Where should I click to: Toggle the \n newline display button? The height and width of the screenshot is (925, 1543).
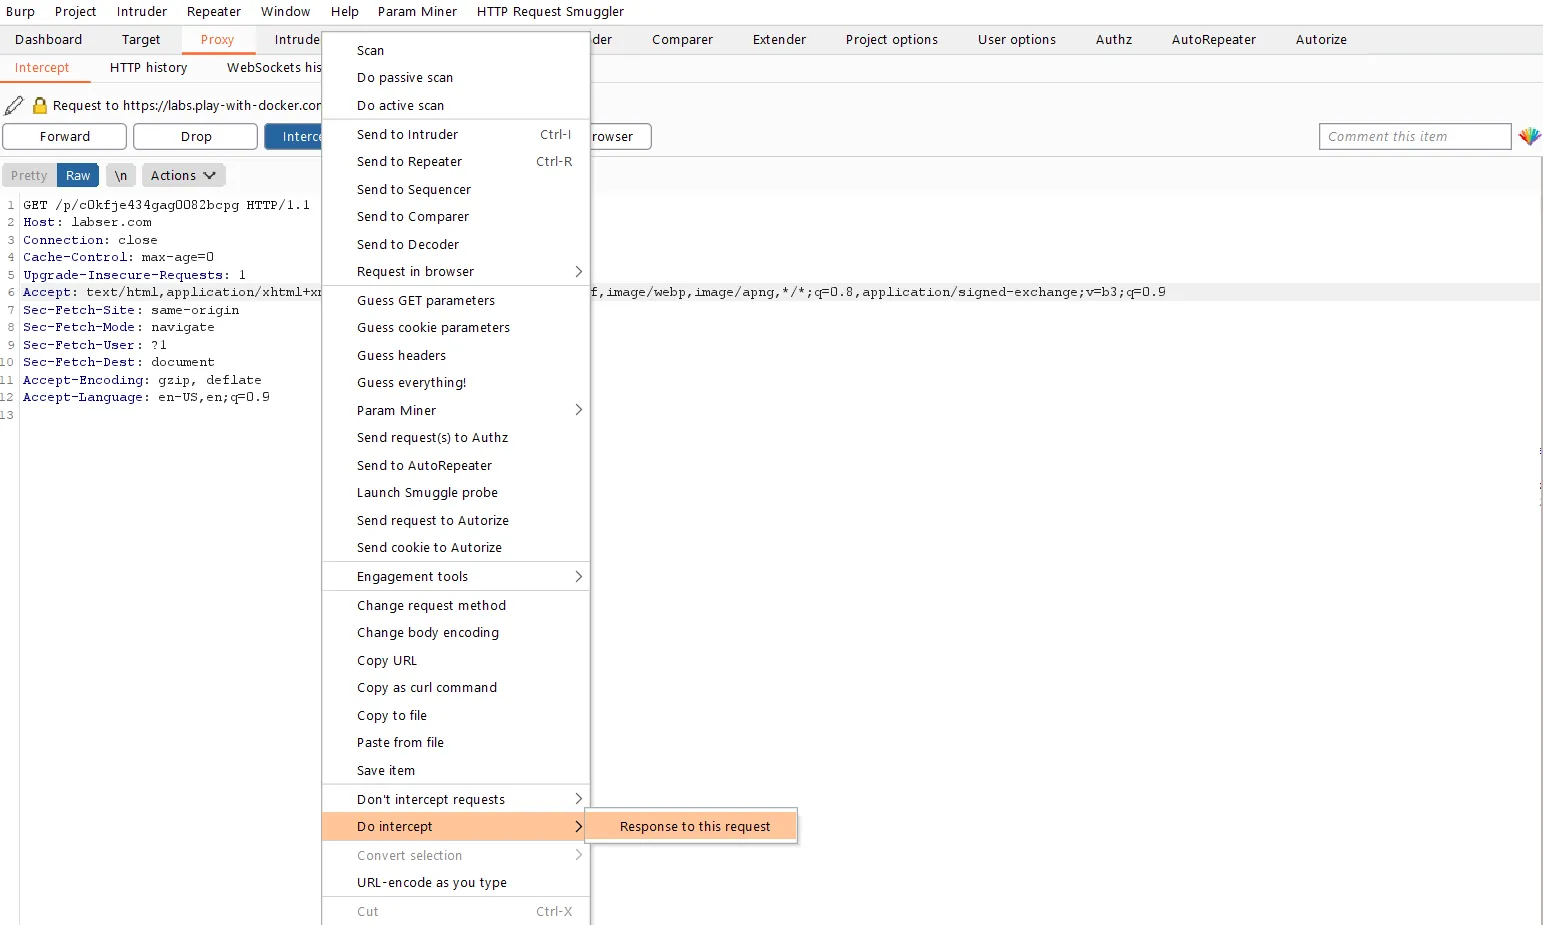pos(120,175)
